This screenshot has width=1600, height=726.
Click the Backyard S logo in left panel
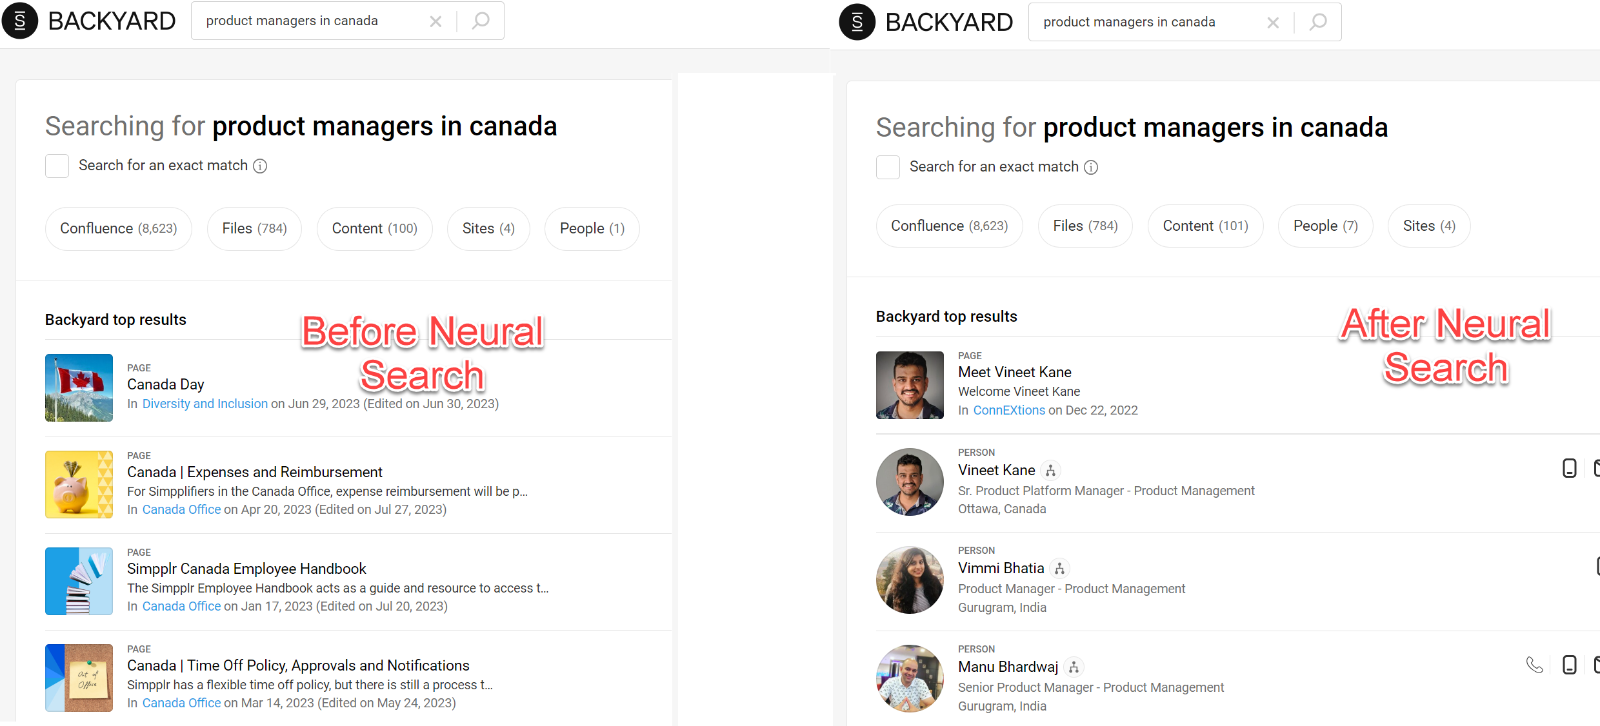20,21
